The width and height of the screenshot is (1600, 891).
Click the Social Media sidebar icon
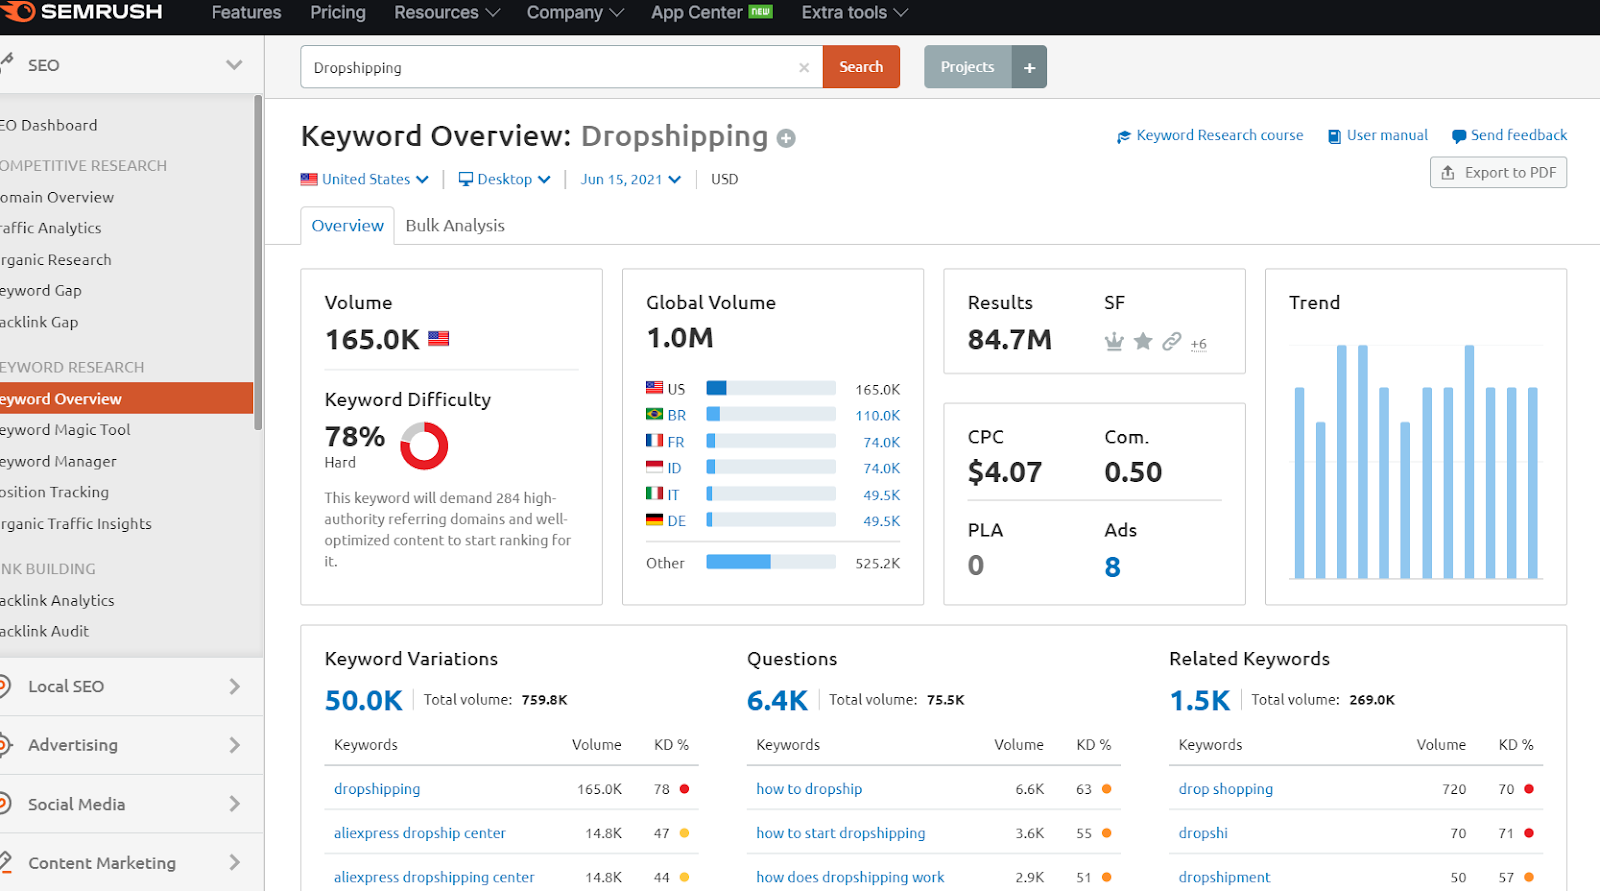tap(3, 804)
